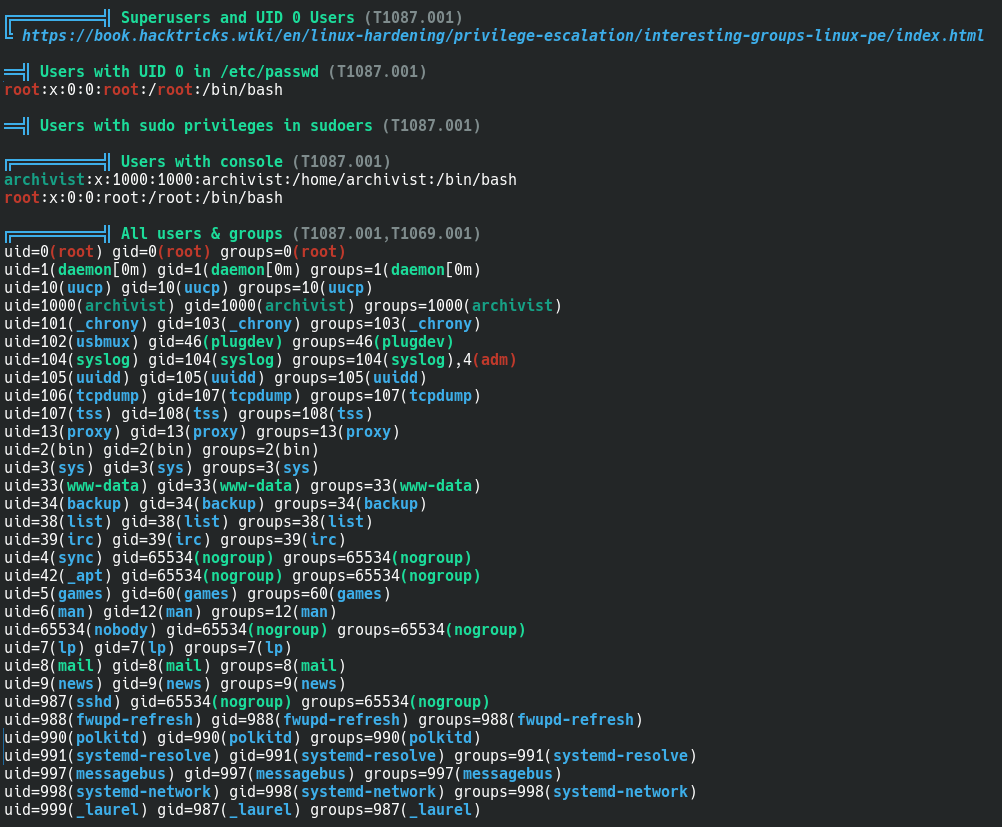Click the "All users & groups" heading
The height and width of the screenshot is (827, 1002).
[x=202, y=234]
